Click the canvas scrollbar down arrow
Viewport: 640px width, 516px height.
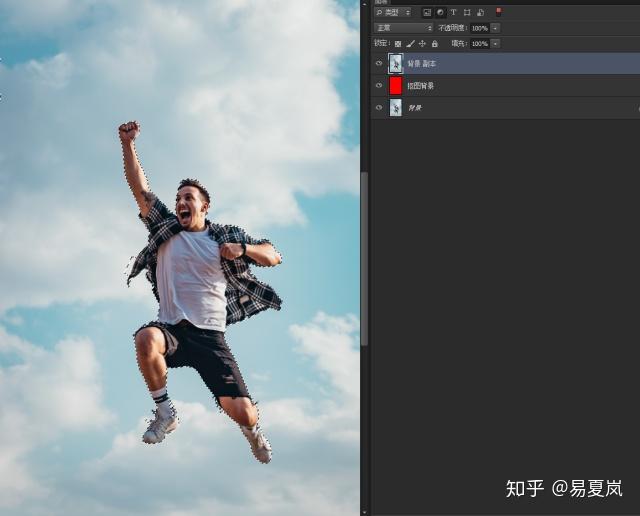coord(364,512)
